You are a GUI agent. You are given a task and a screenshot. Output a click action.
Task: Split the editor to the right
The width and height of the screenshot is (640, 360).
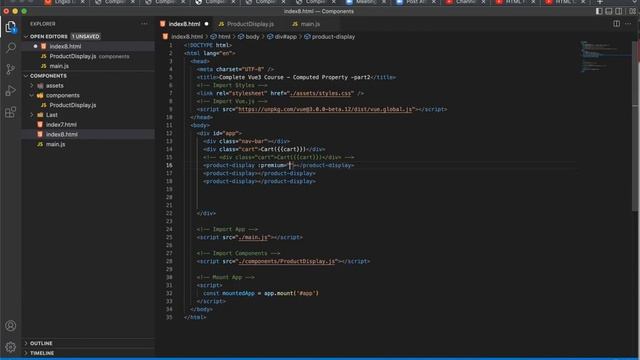616,24
